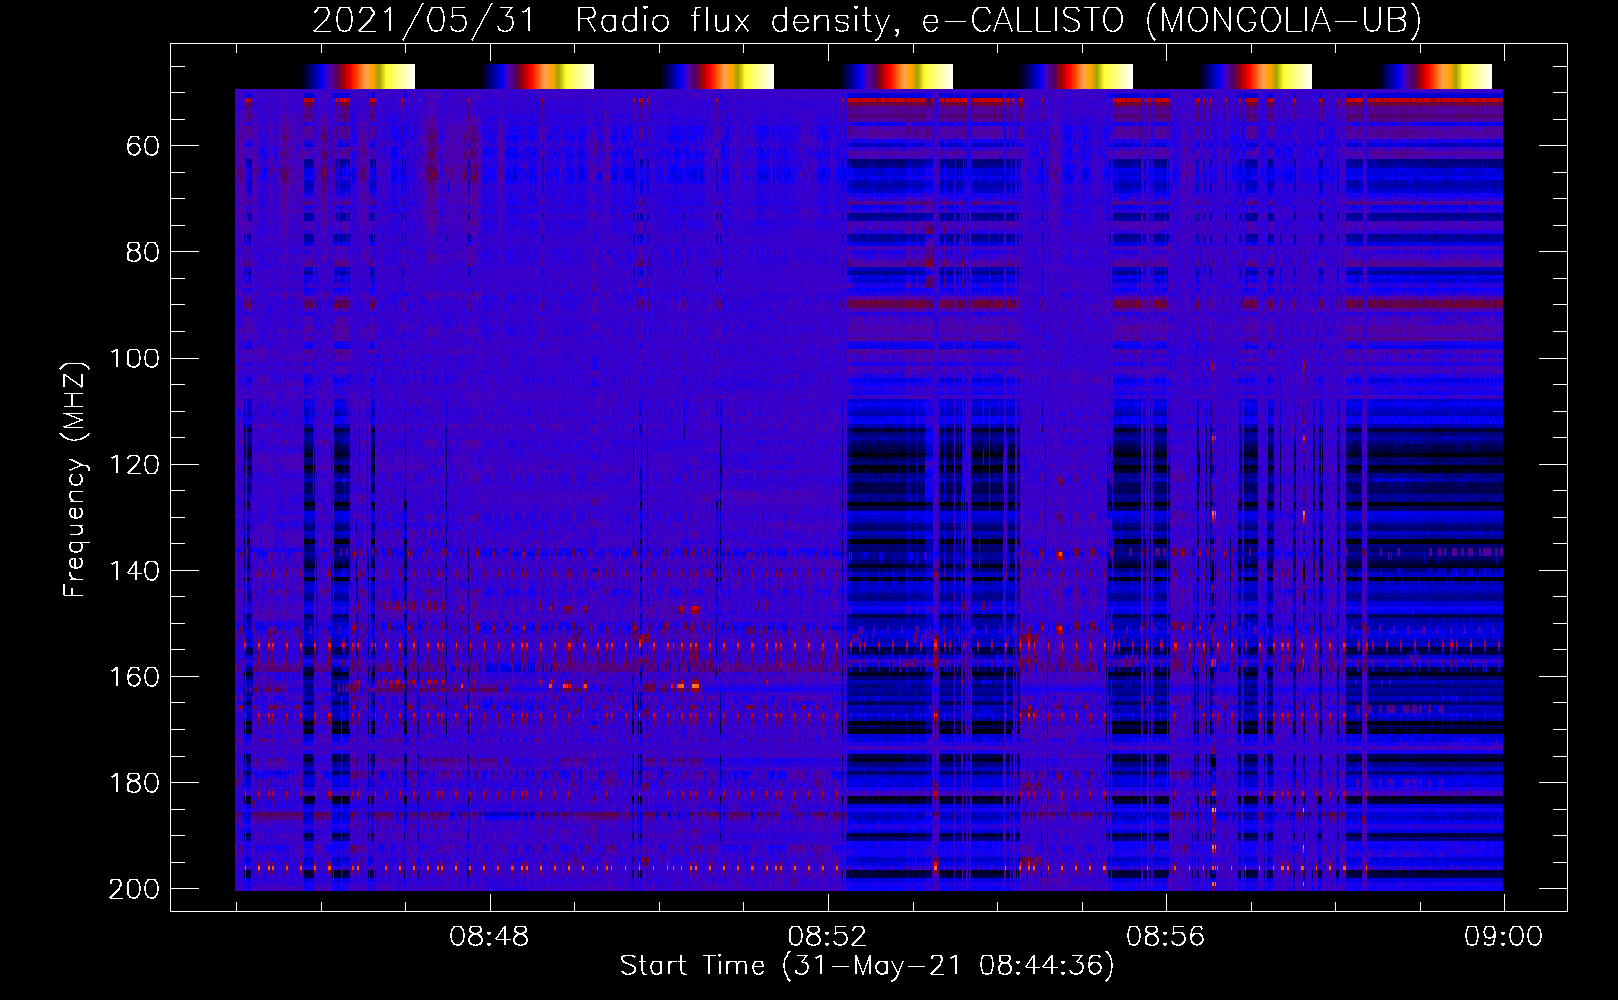Click the "Start Time (31-May-21 08:44:36)" axis label
This screenshot has height=1000, width=1618.
(867, 966)
